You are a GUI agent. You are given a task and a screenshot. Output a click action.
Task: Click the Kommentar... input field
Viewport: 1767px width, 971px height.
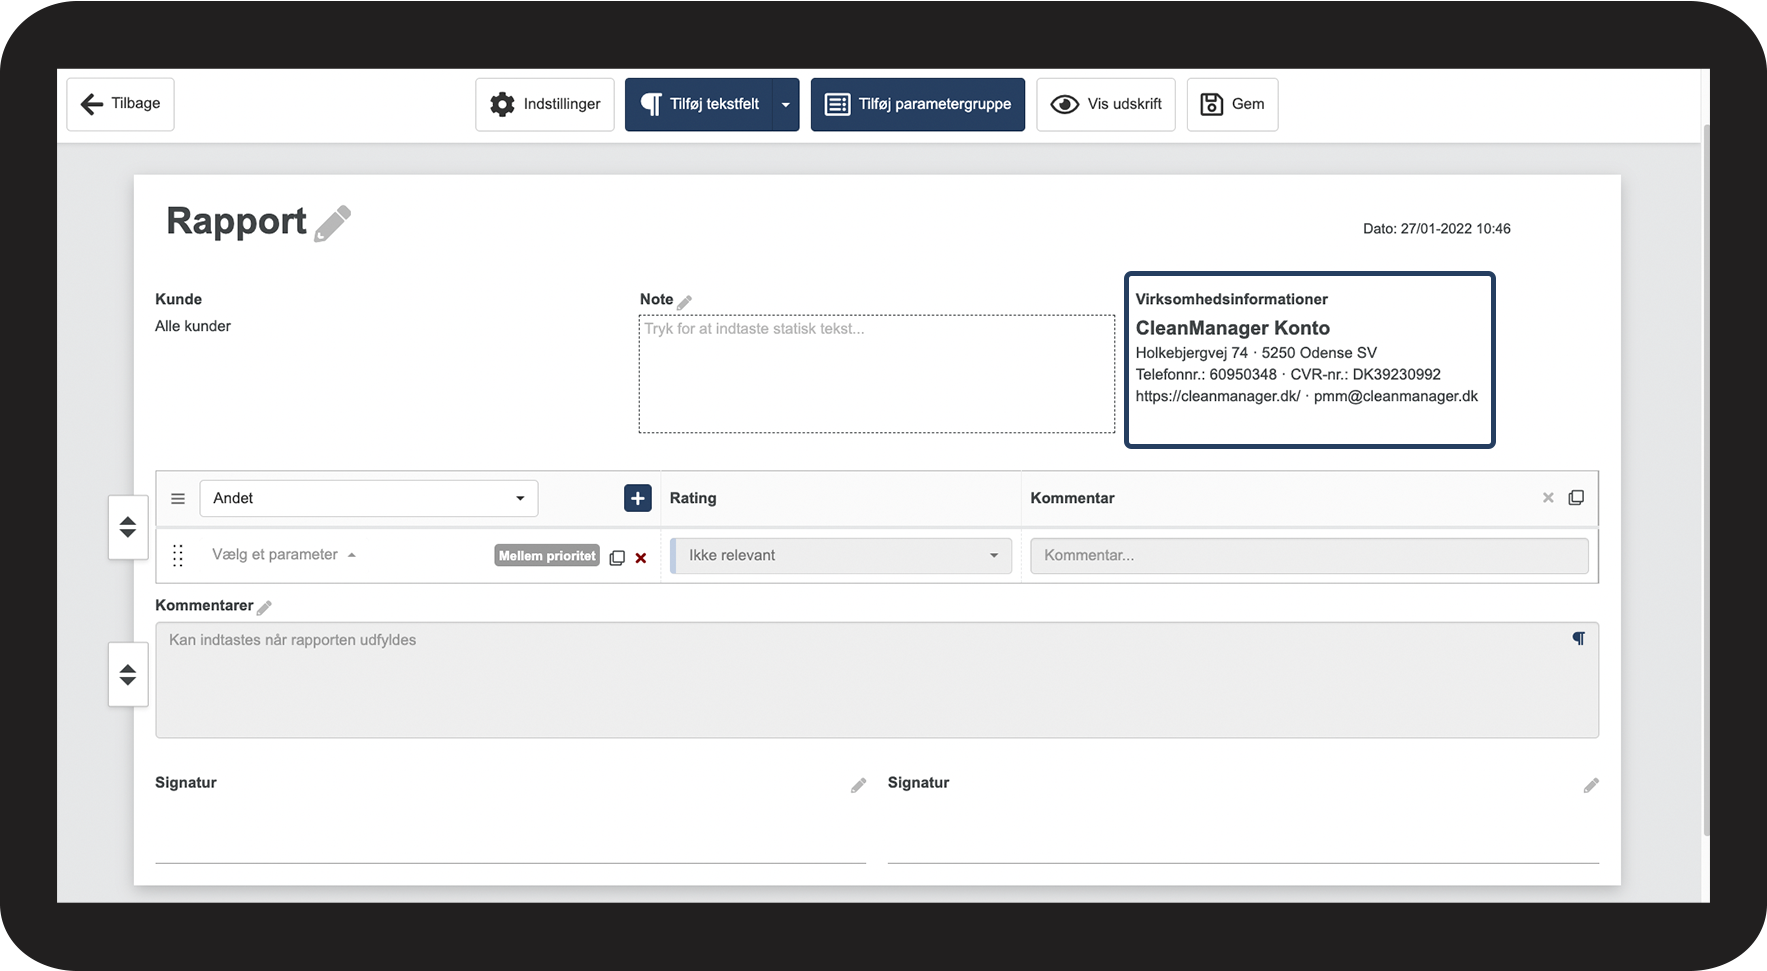coord(1310,556)
